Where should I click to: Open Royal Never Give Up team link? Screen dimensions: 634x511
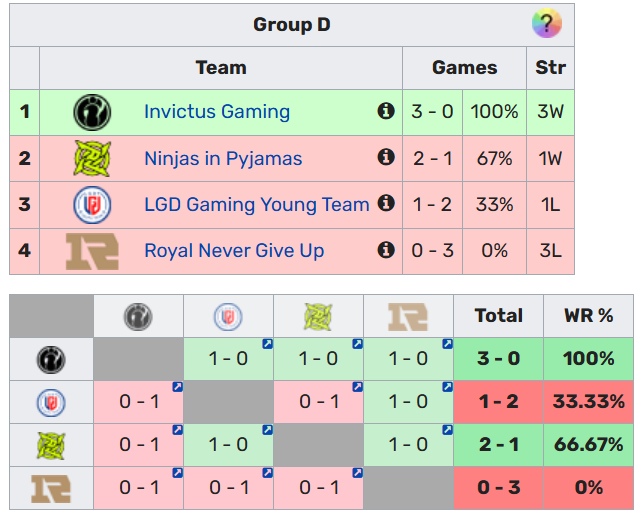(234, 250)
